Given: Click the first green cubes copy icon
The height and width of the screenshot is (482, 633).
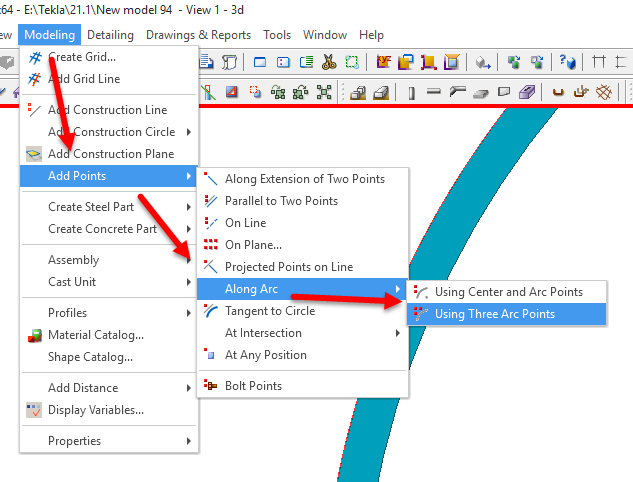Looking at the screenshot, I should pyautogui.click(x=514, y=62).
